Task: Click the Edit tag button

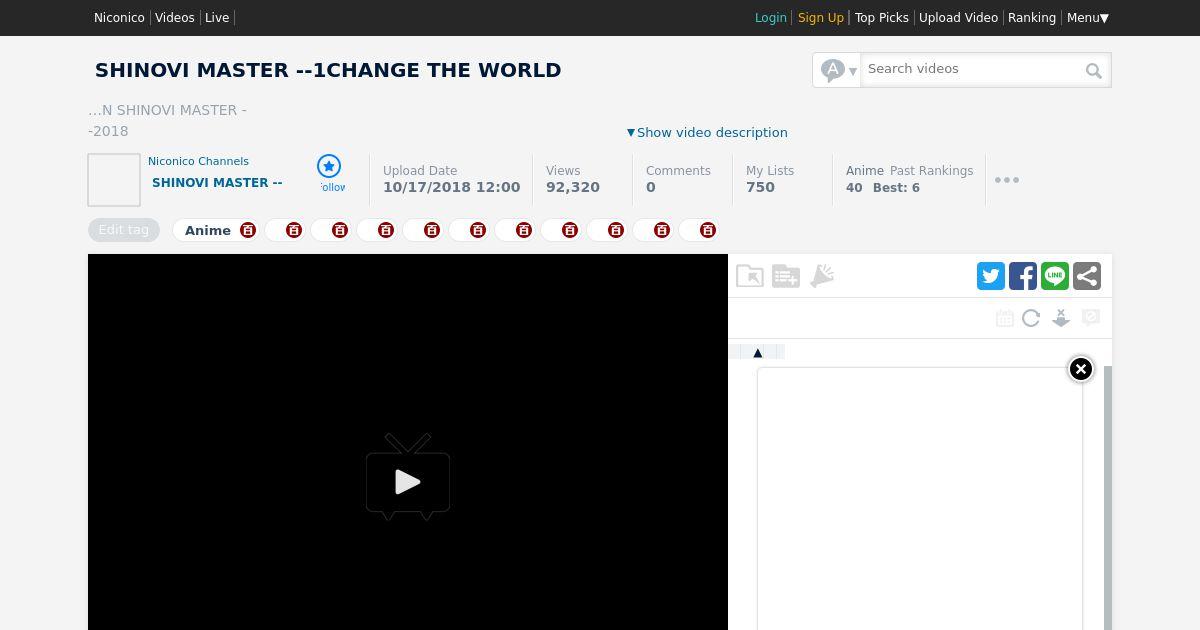Action: point(124,230)
